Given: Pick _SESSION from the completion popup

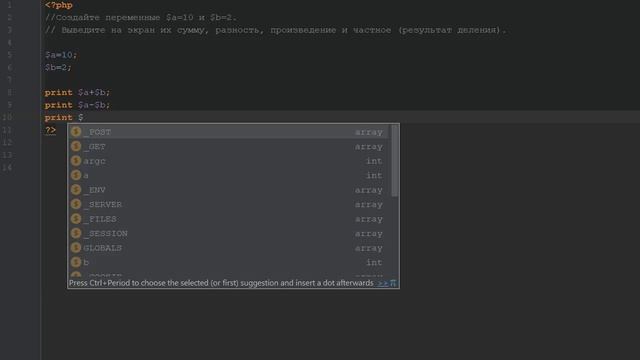Looking at the screenshot, I should 229,233.
